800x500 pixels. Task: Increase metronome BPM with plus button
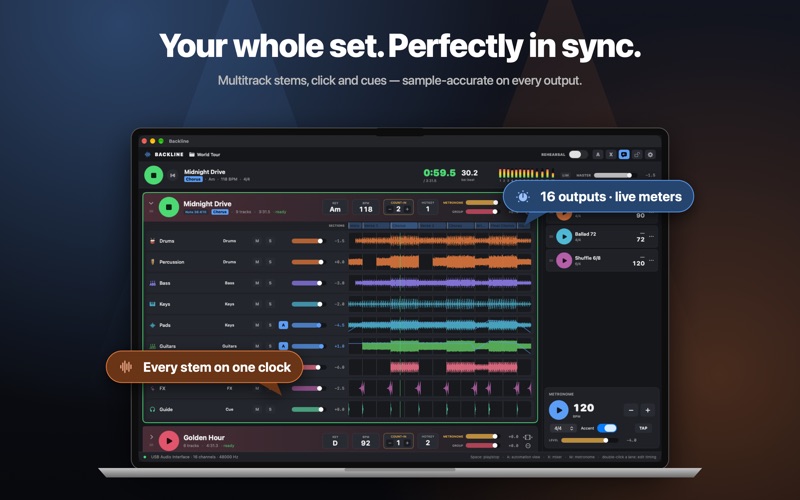647,410
